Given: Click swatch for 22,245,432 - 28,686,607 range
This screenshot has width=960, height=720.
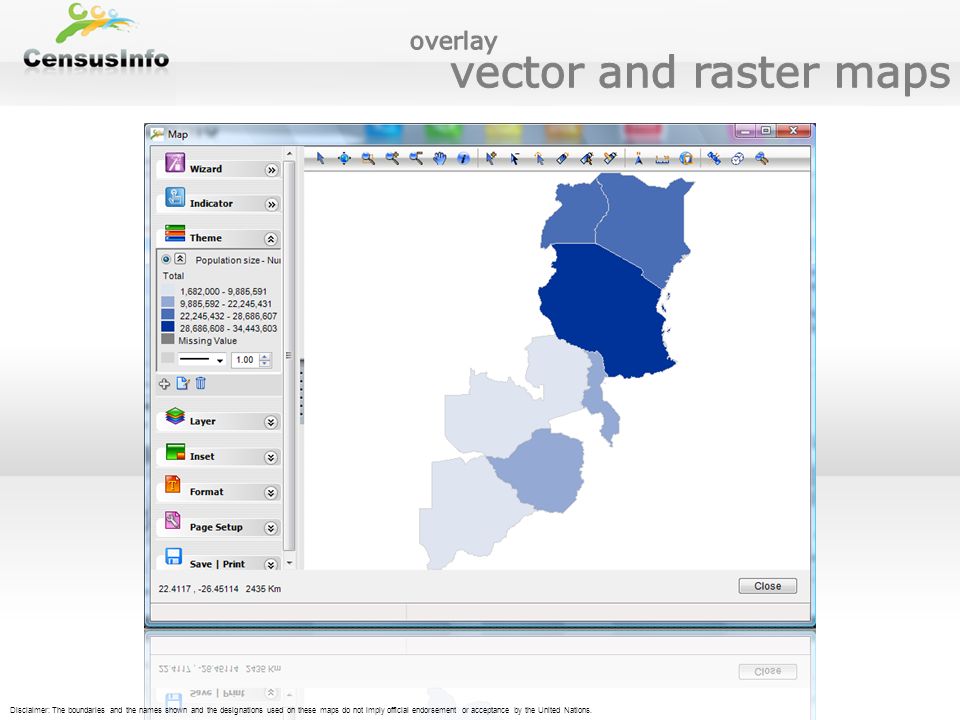Looking at the screenshot, I should (x=168, y=314).
